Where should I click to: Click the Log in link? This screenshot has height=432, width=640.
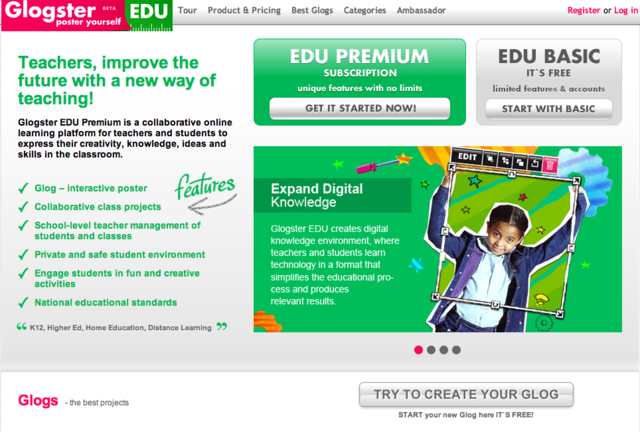[626, 10]
